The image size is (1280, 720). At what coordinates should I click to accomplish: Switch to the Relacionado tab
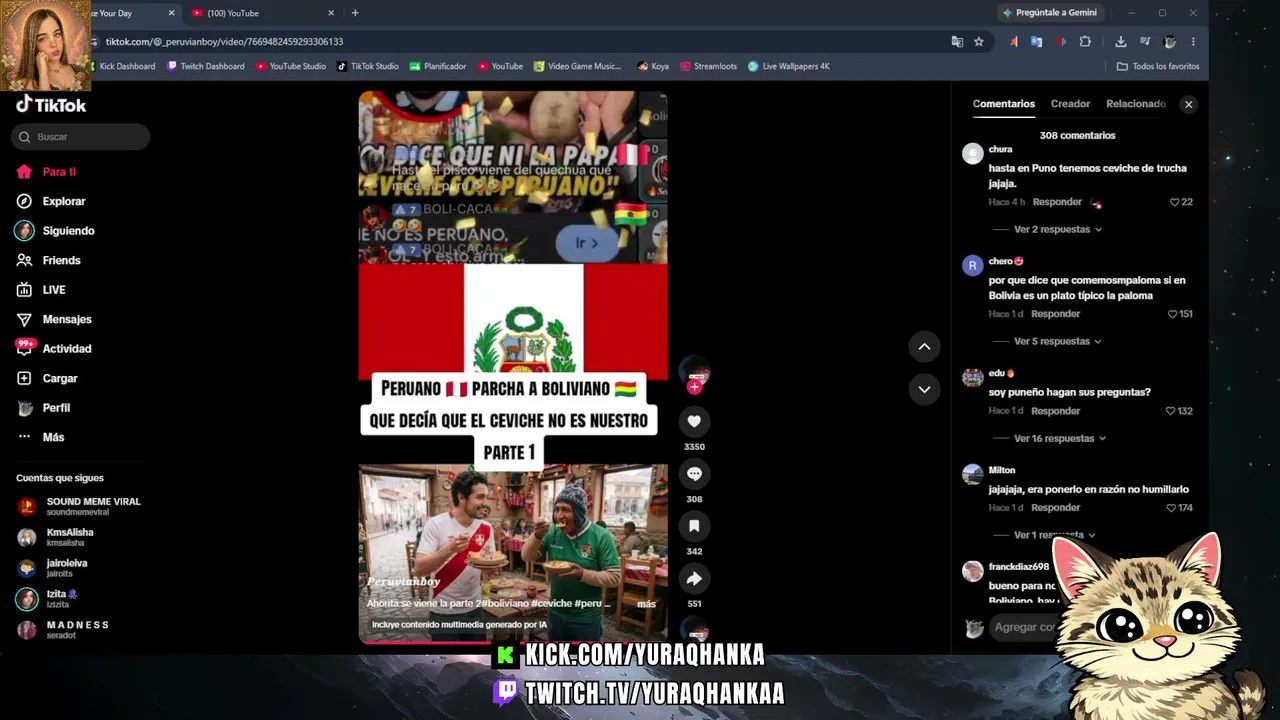1136,104
